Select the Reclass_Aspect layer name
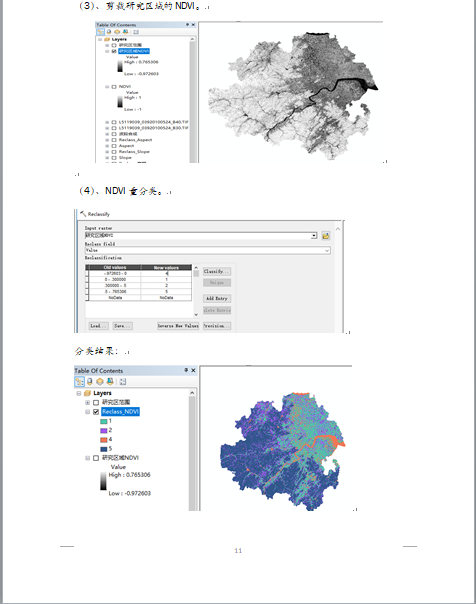The width and height of the screenshot is (476, 604). pos(135,140)
